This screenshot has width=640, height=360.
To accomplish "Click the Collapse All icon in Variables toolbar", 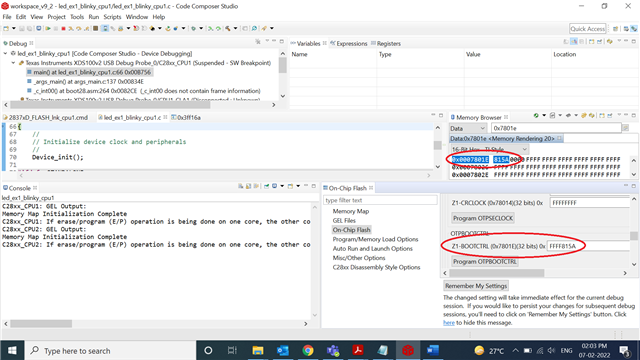I will click(582, 42).
